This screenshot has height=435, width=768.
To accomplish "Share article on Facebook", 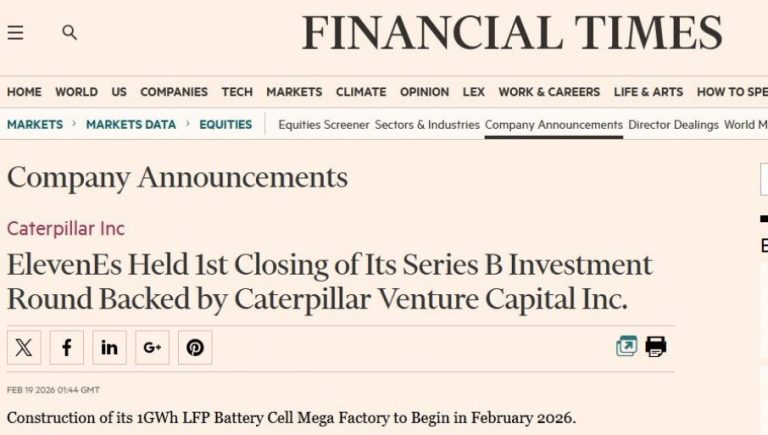I will [67, 347].
